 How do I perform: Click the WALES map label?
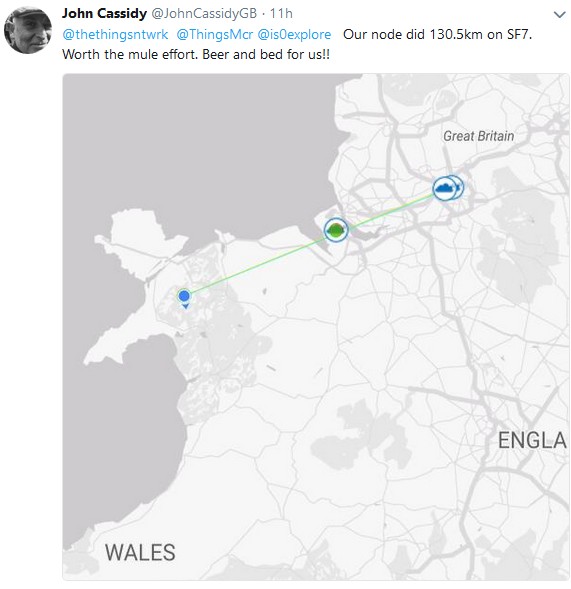(140, 553)
